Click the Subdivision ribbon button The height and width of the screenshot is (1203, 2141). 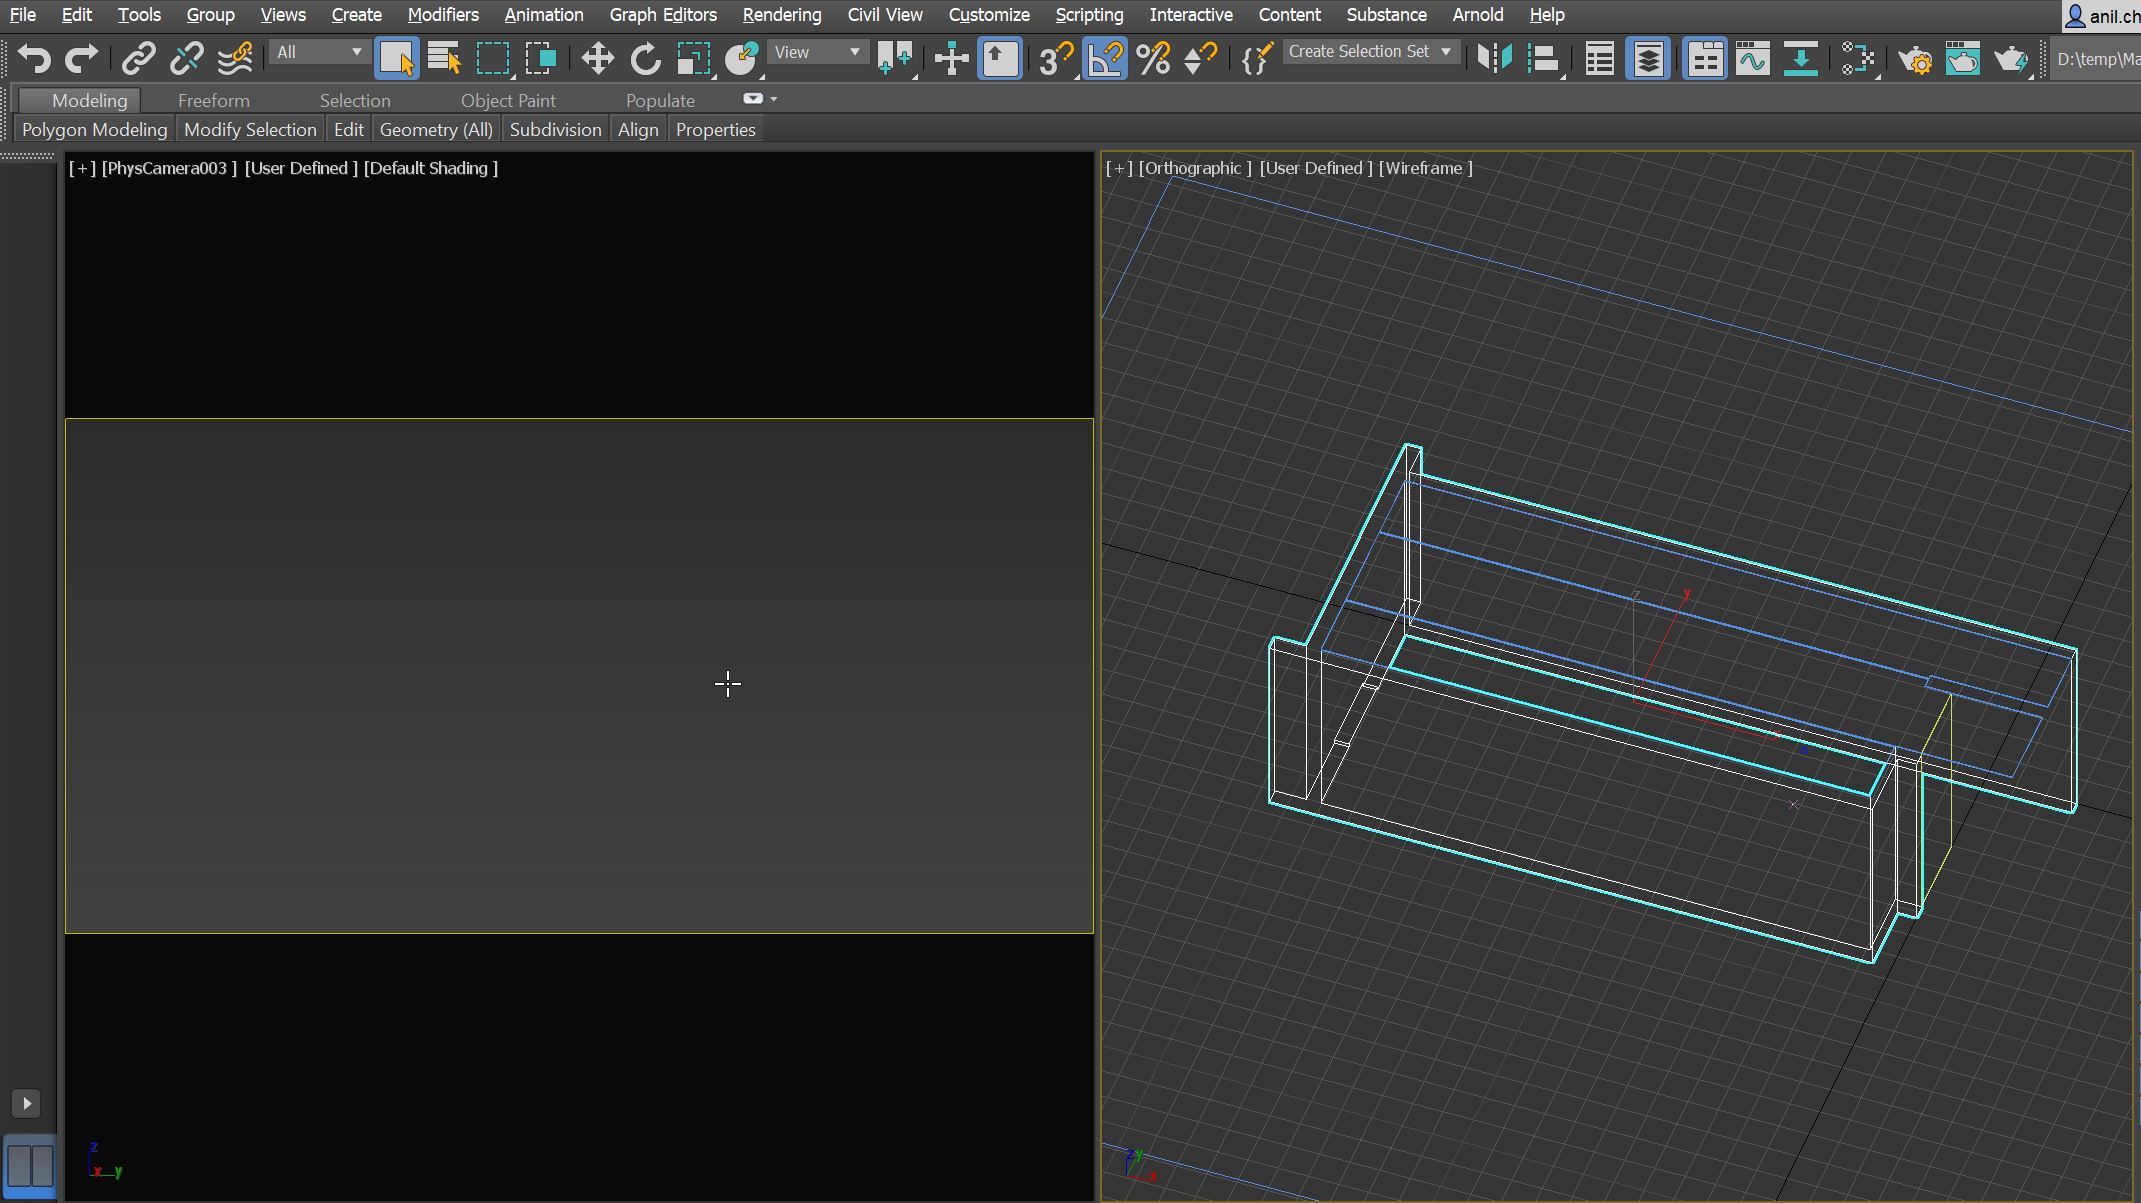pos(555,128)
